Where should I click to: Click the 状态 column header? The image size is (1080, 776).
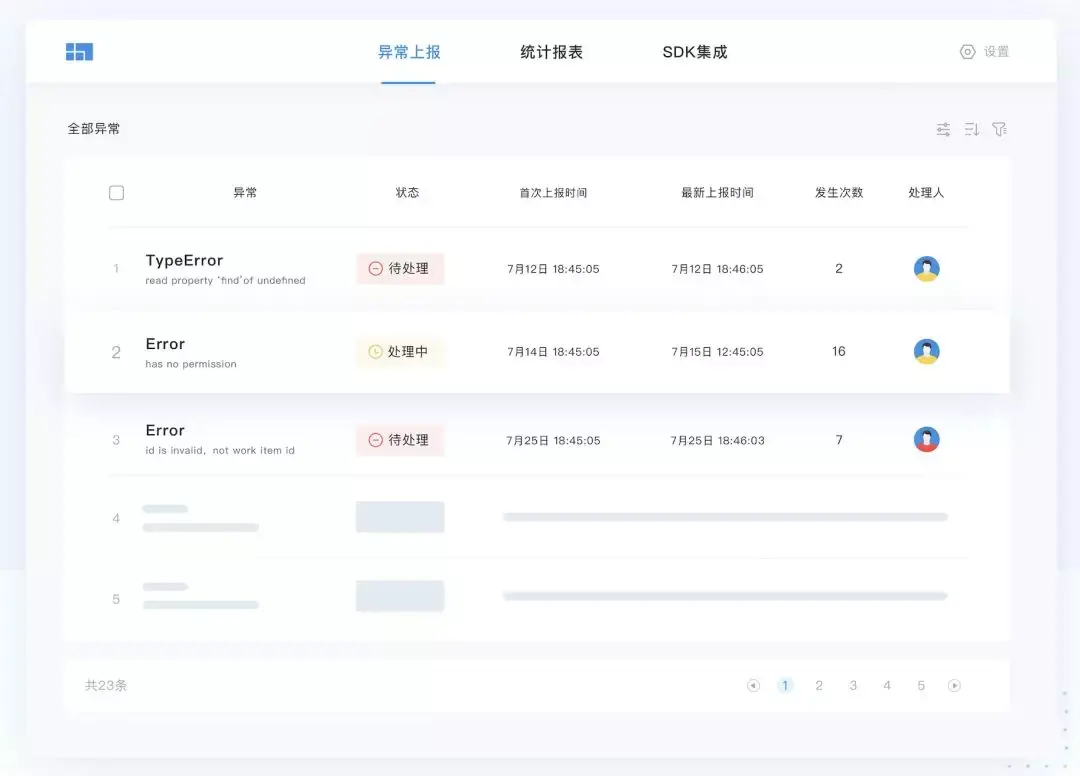click(x=407, y=193)
